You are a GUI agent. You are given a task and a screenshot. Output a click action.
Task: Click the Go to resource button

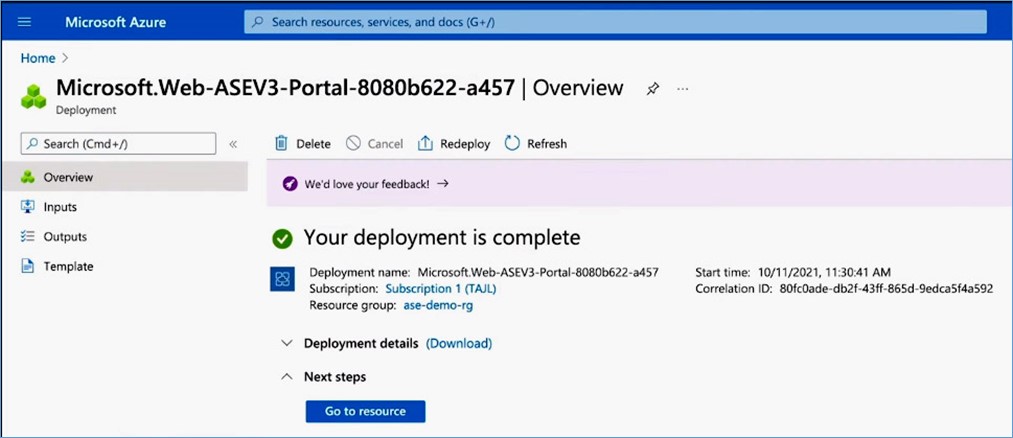click(x=366, y=412)
